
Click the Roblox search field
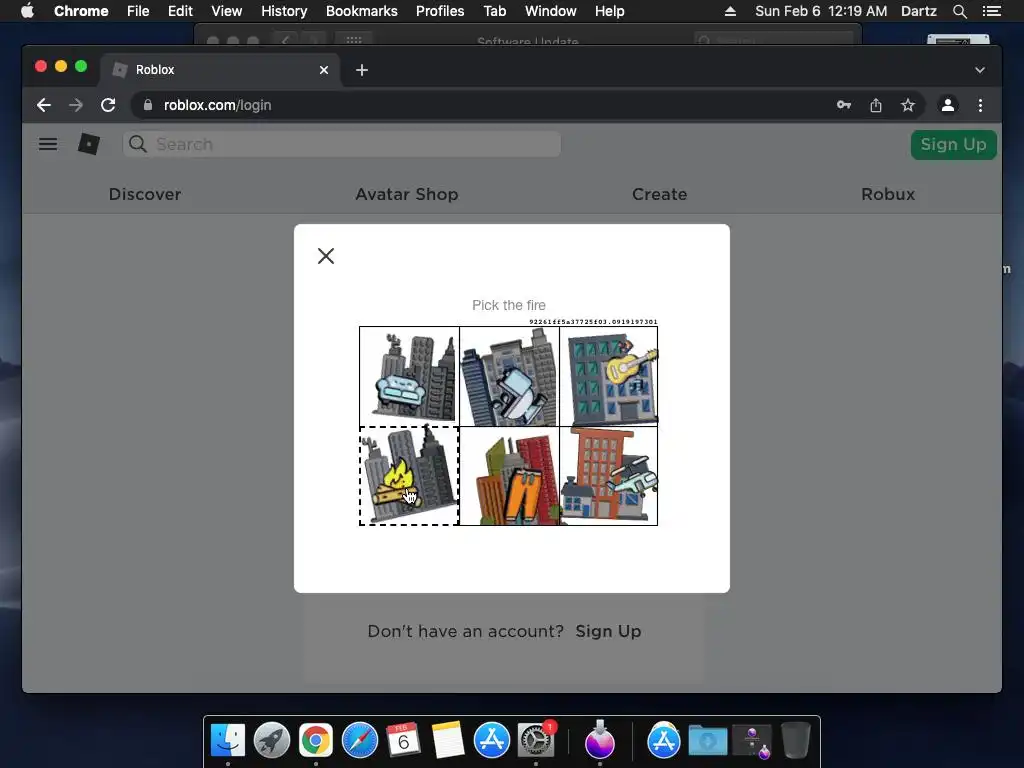click(x=342, y=144)
